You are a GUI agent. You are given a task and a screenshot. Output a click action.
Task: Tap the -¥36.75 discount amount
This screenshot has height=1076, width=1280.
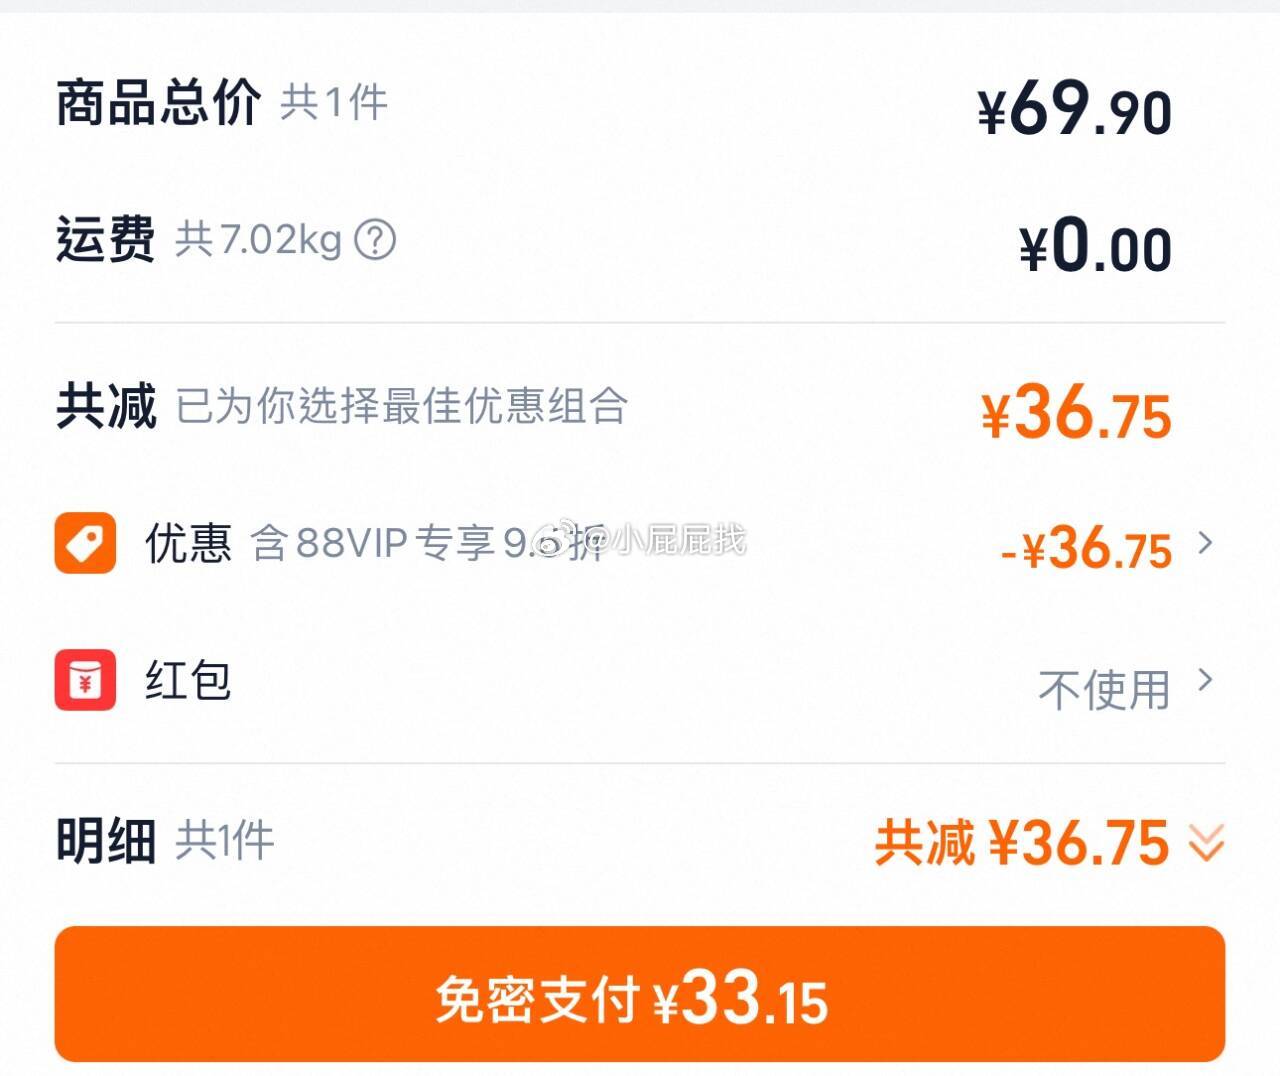tap(1086, 548)
